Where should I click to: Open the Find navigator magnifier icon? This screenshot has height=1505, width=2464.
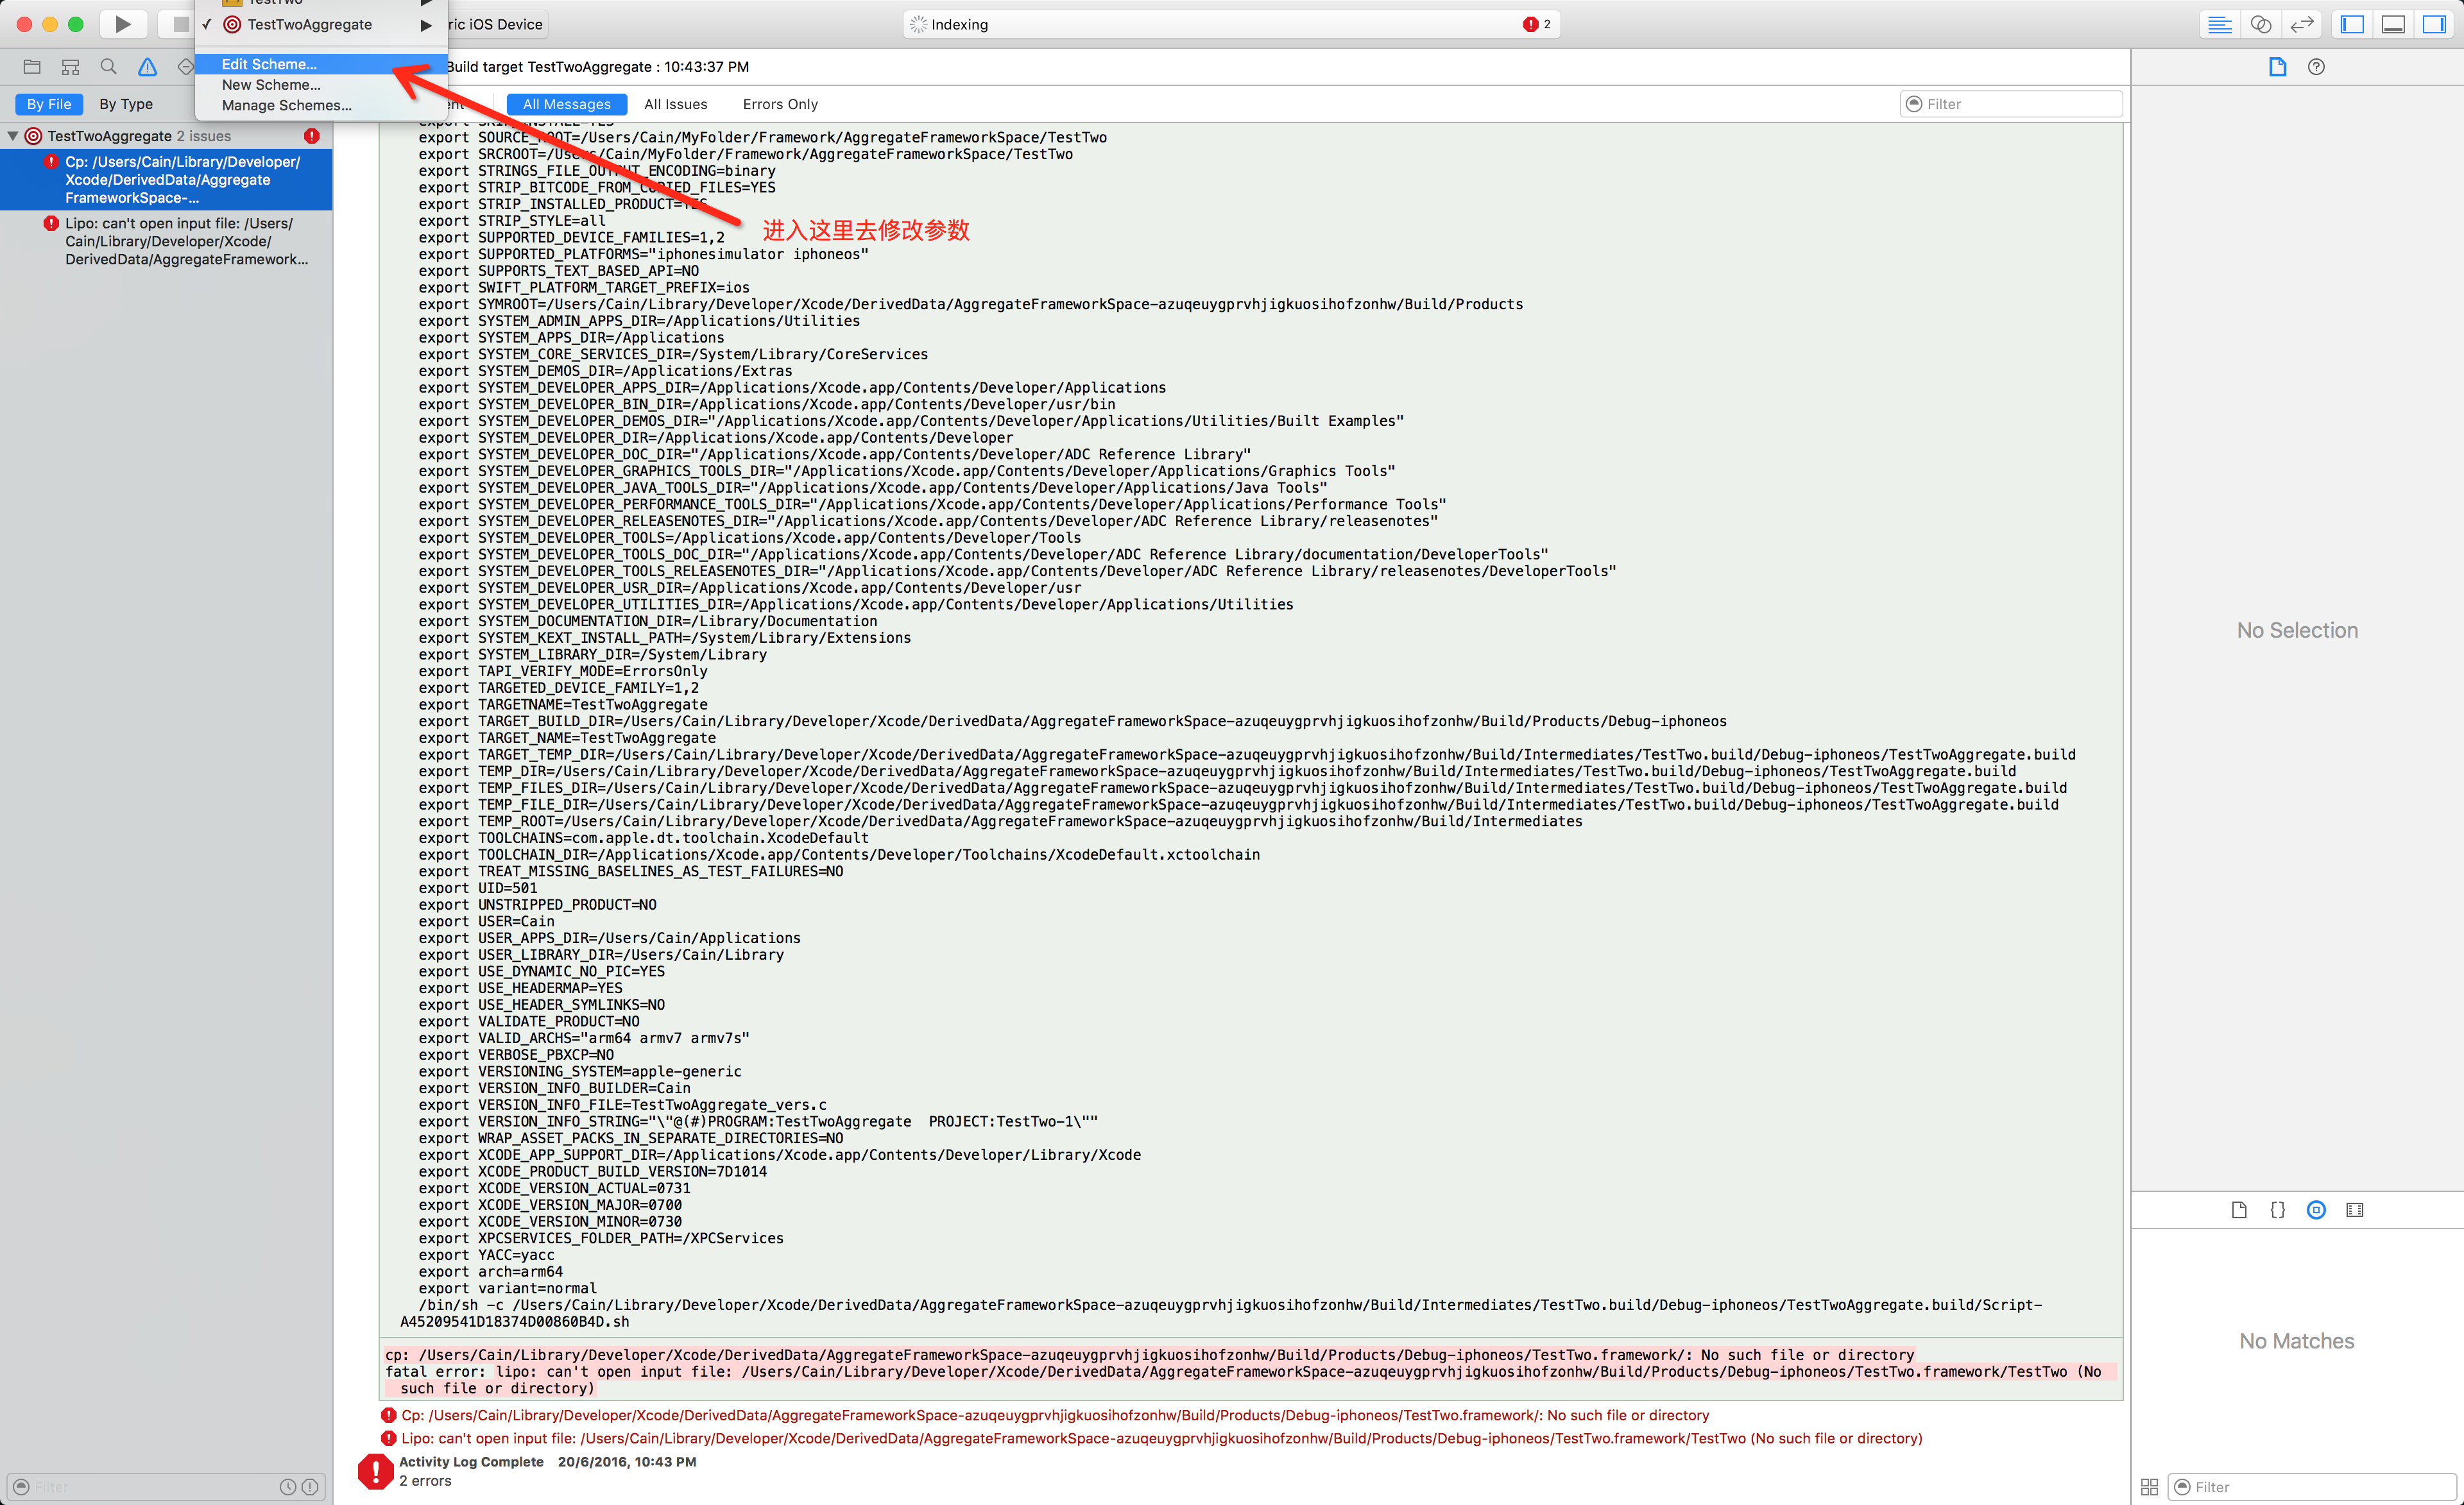[x=108, y=67]
